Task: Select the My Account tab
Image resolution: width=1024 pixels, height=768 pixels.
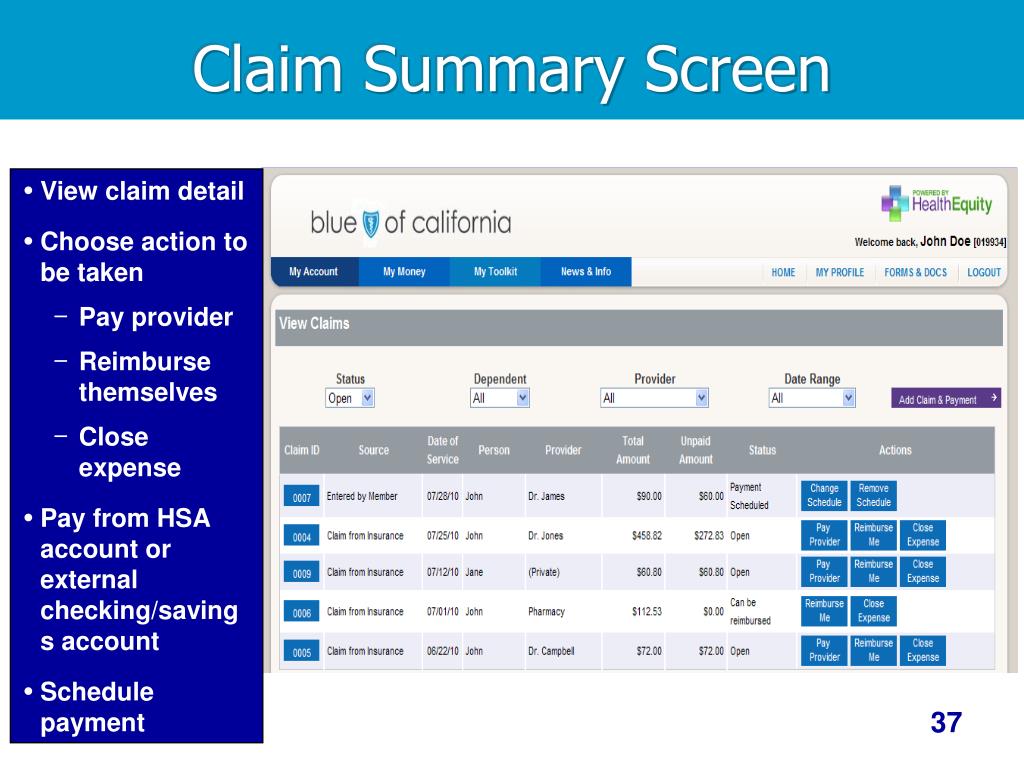Action: (314, 271)
